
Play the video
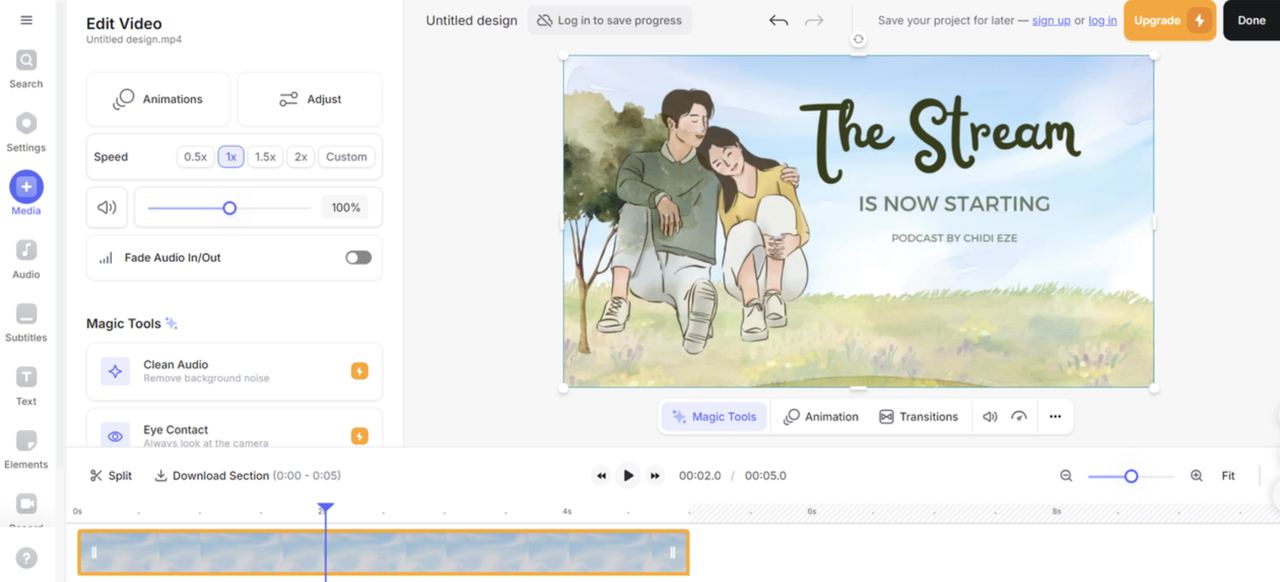[x=628, y=476]
